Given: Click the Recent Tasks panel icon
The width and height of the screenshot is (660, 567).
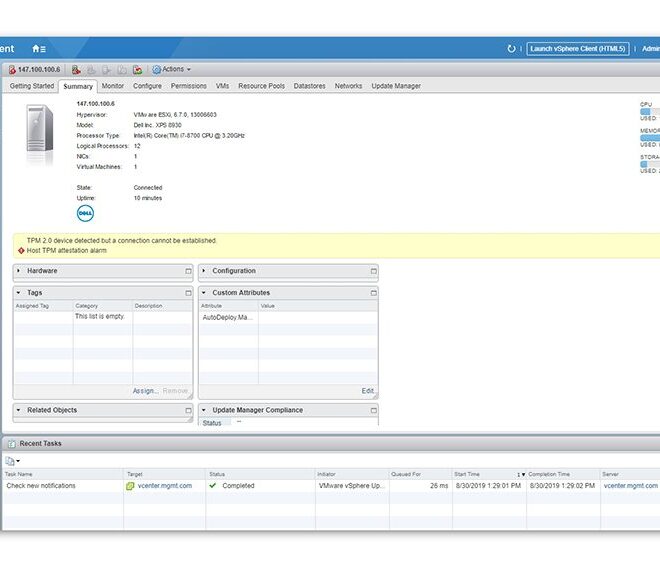Looking at the screenshot, I should tap(11, 443).
